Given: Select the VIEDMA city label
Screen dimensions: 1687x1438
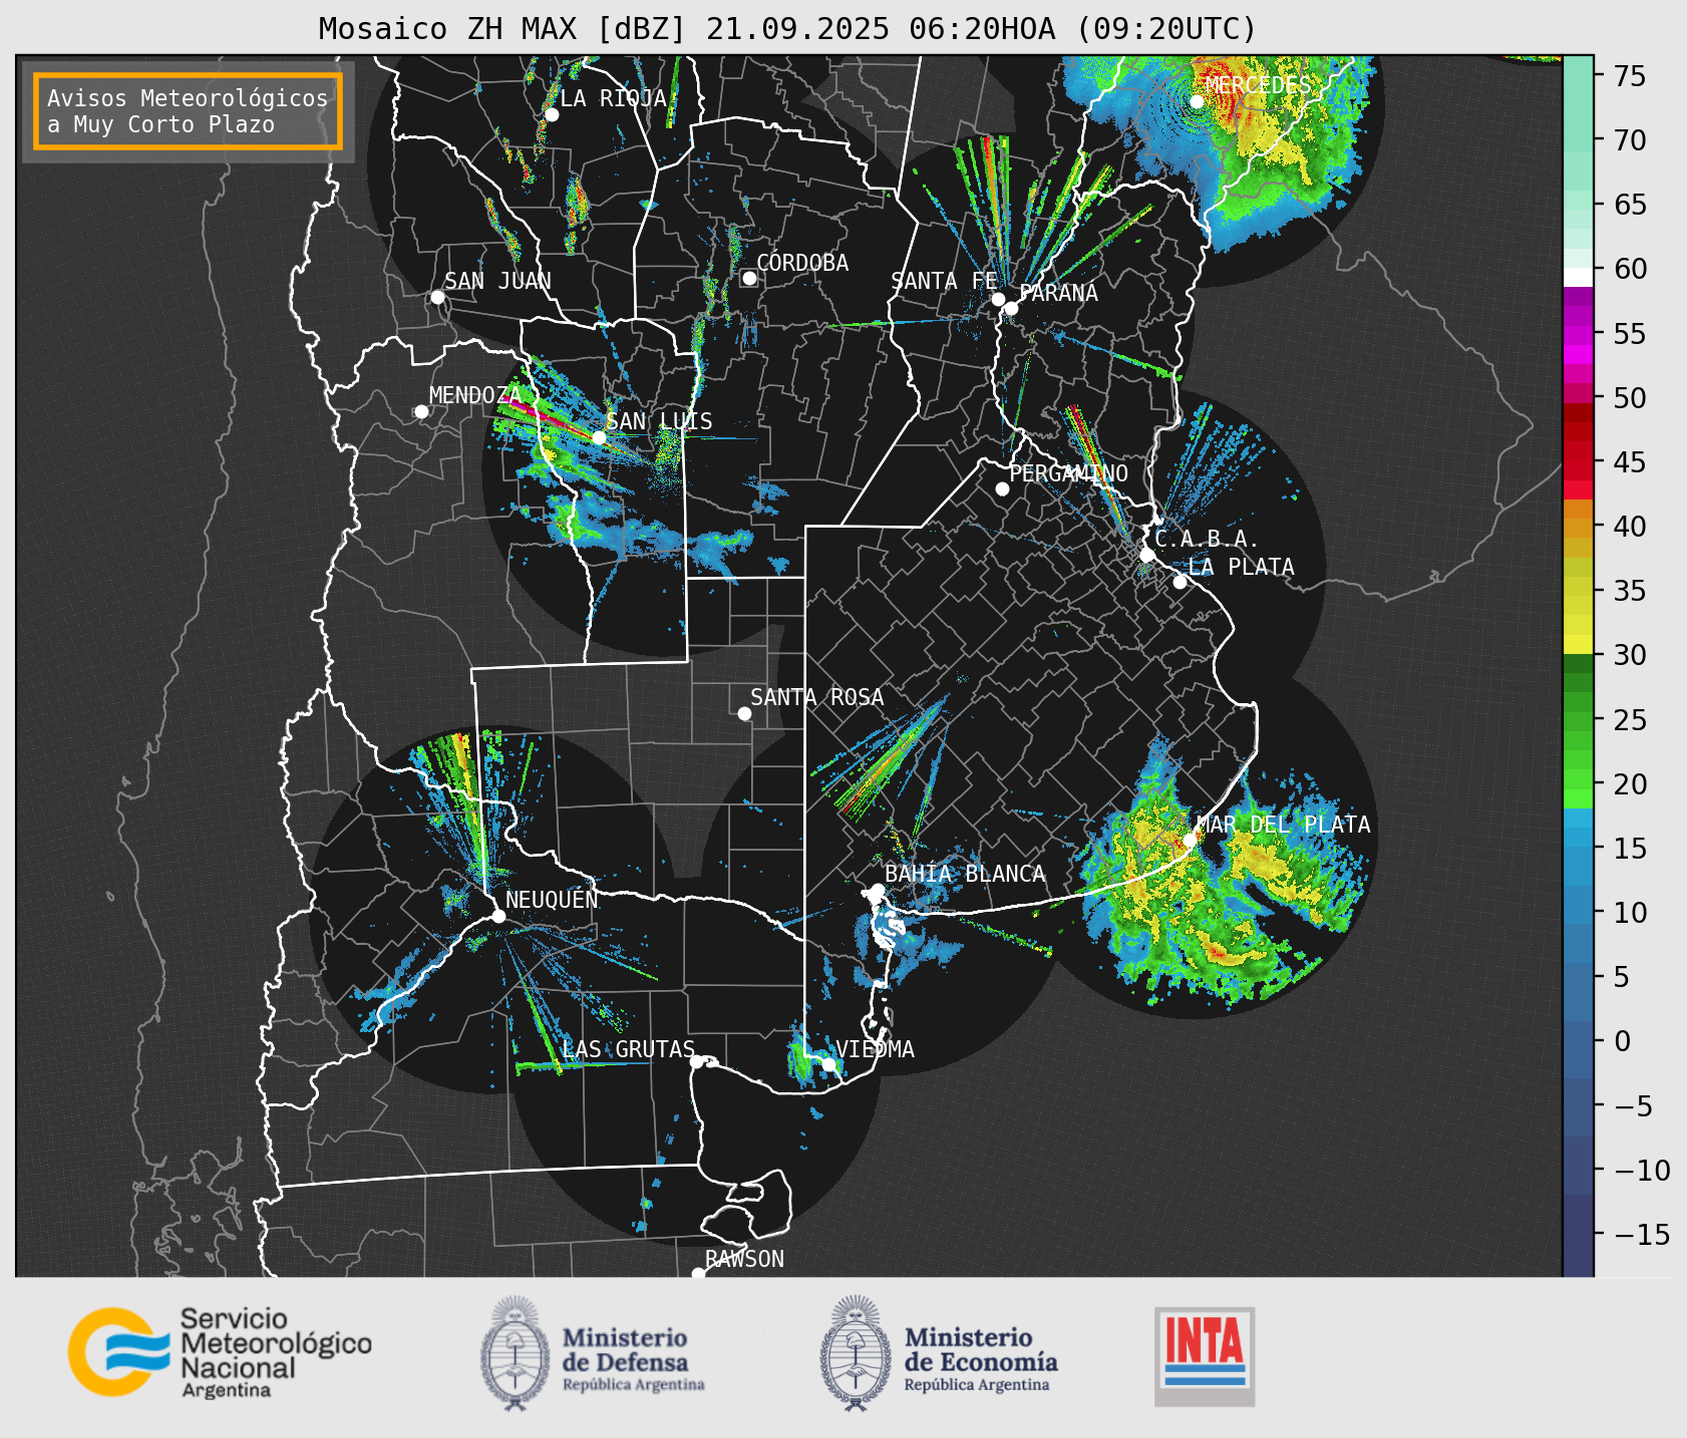Looking at the screenshot, I should (x=875, y=1049).
